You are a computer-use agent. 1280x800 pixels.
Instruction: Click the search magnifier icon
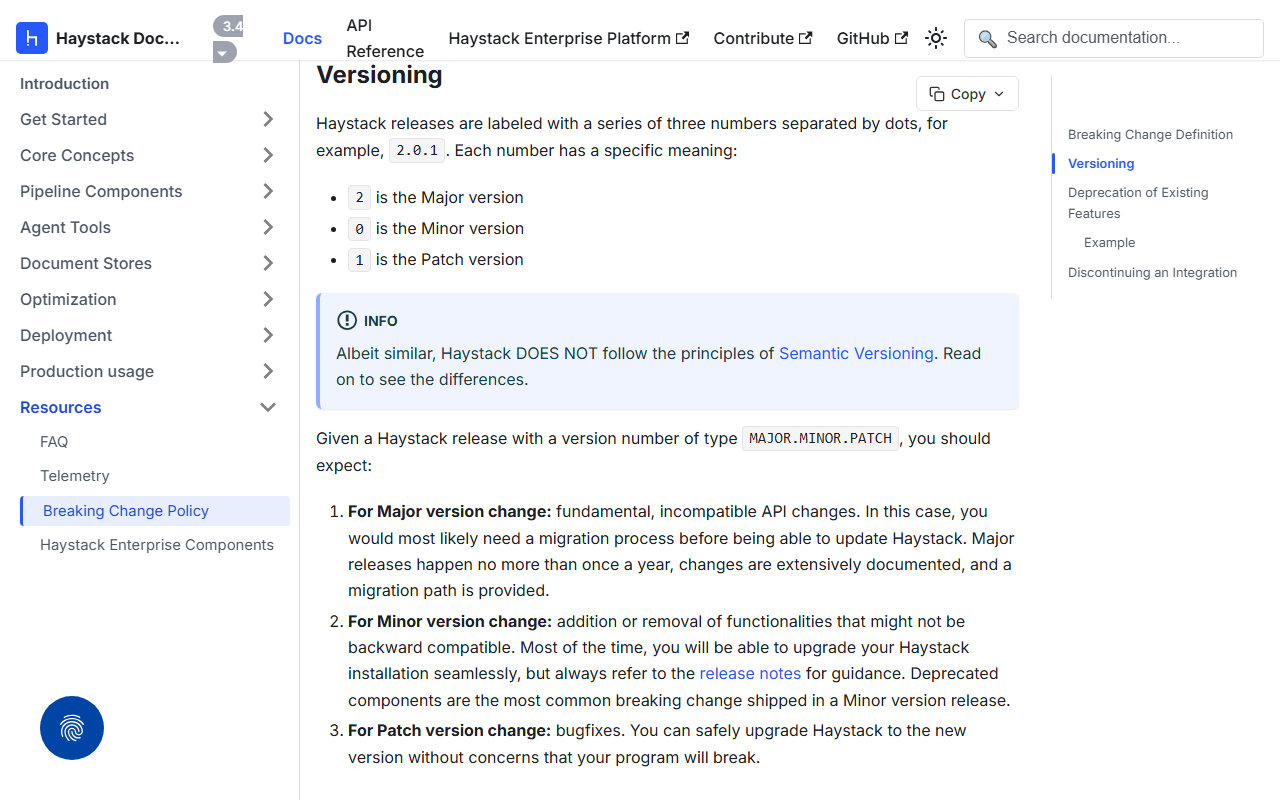pyautogui.click(x=987, y=38)
